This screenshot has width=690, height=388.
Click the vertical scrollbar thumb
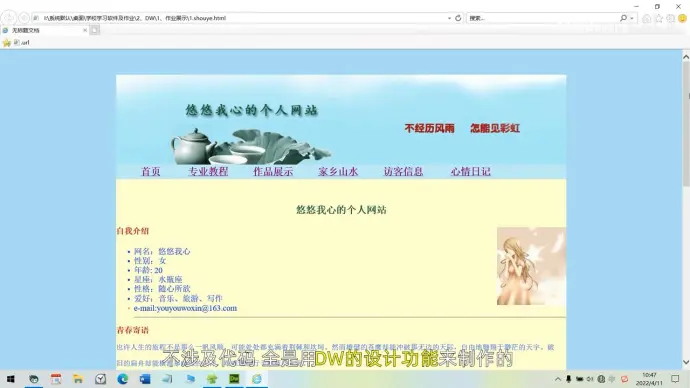686,123
